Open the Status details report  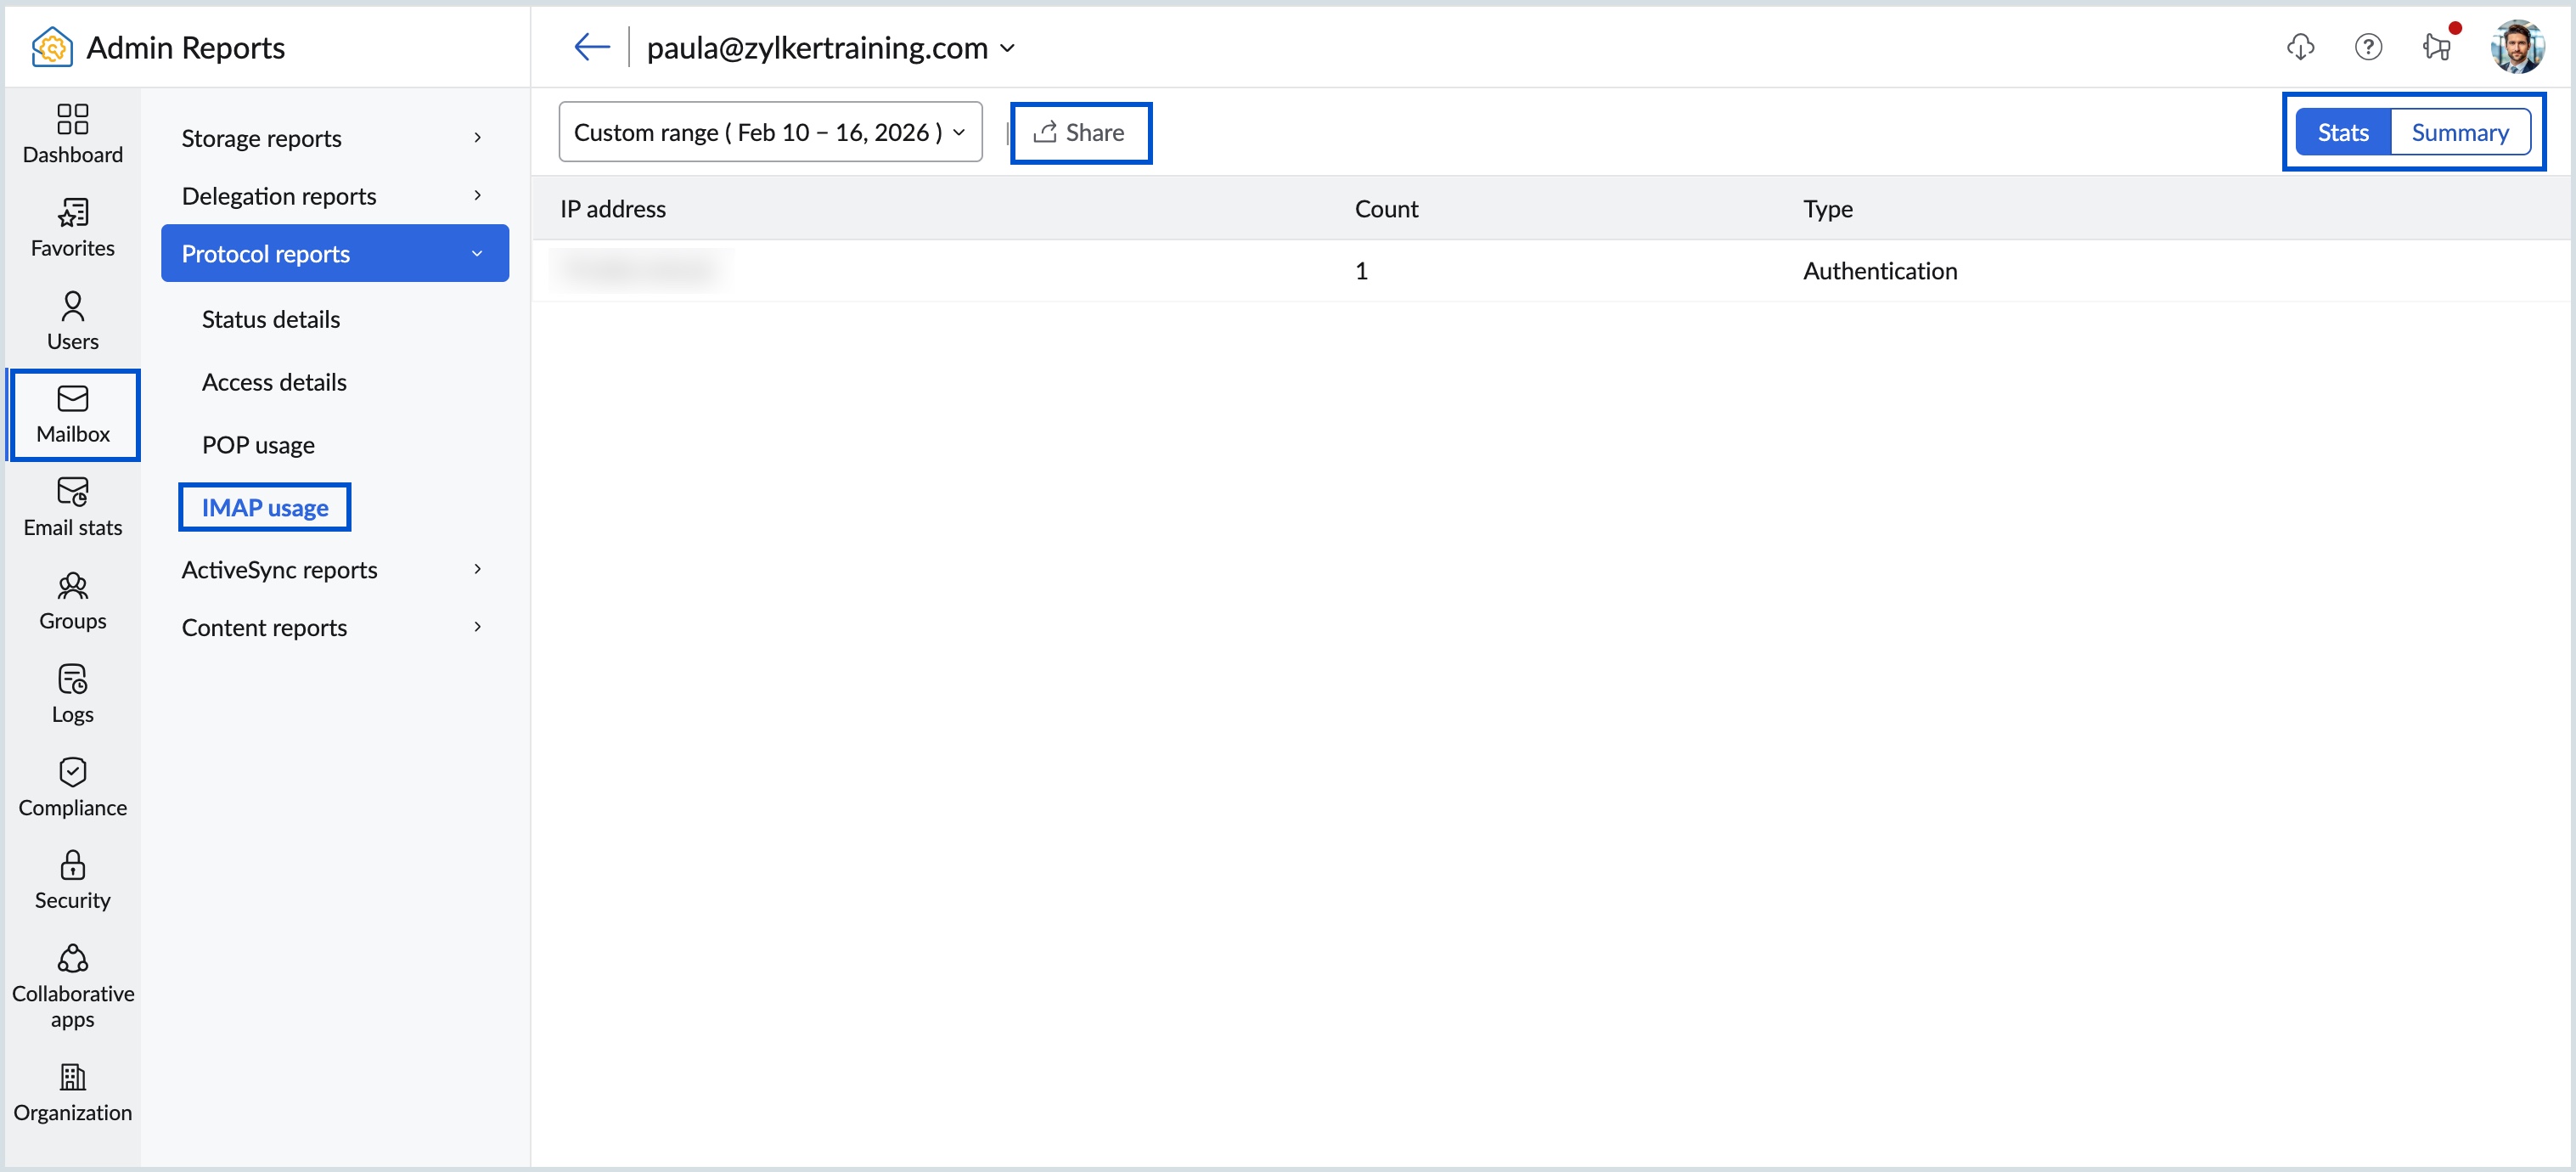[x=270, y=318]
